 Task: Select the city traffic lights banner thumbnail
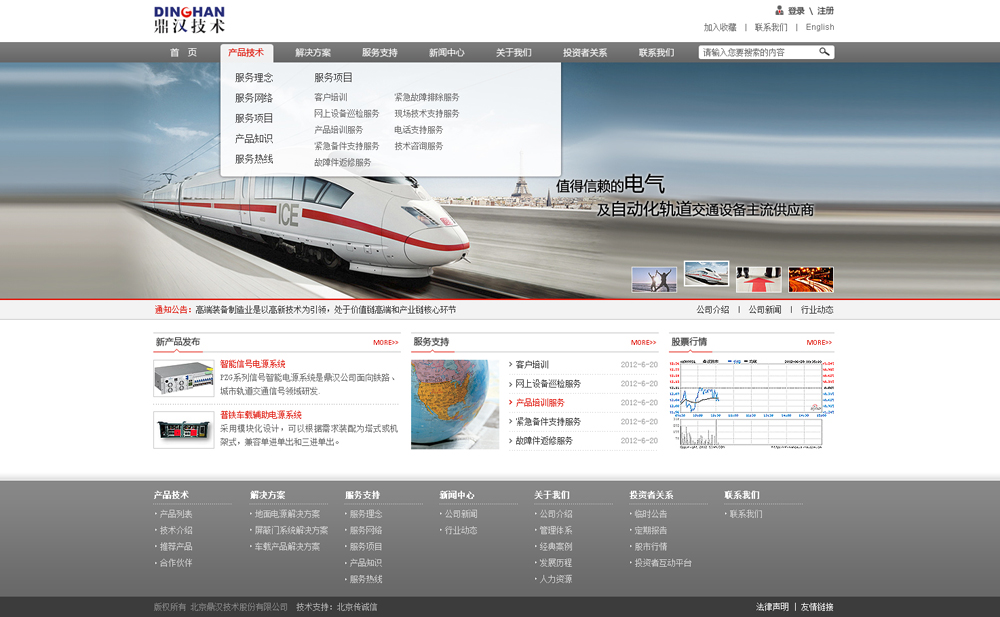pyautogui.click(x=810, y=279)
